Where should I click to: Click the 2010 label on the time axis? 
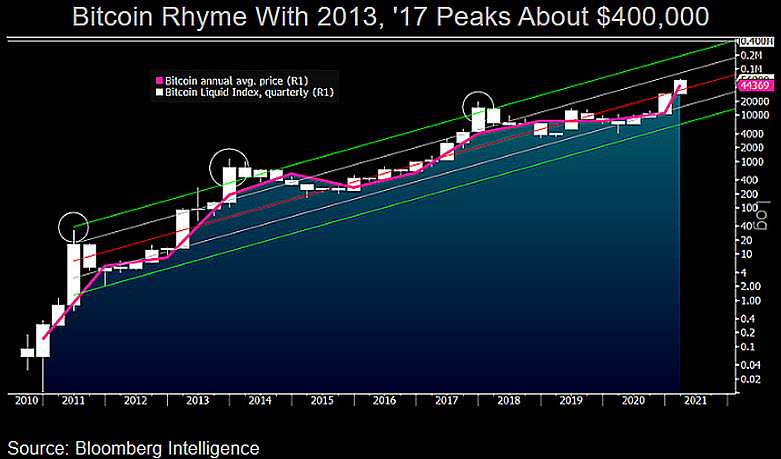[26, 400]
